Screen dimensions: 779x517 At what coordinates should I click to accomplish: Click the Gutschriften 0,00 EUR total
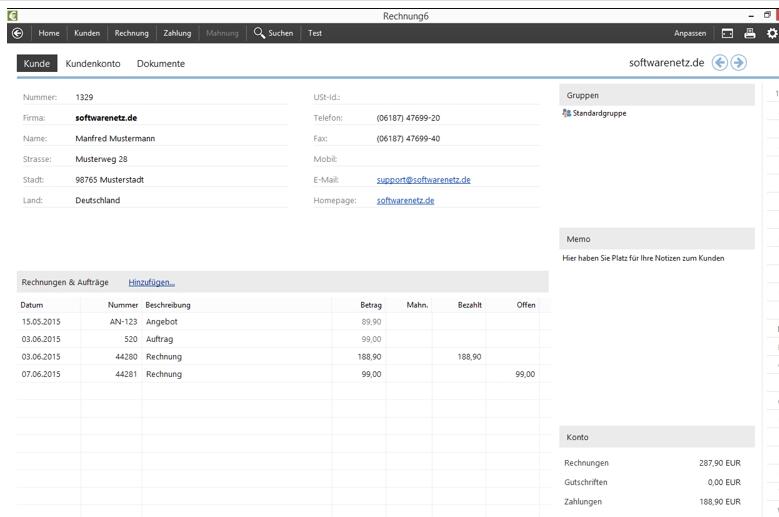pyautogui.click(x=652, y=482)
